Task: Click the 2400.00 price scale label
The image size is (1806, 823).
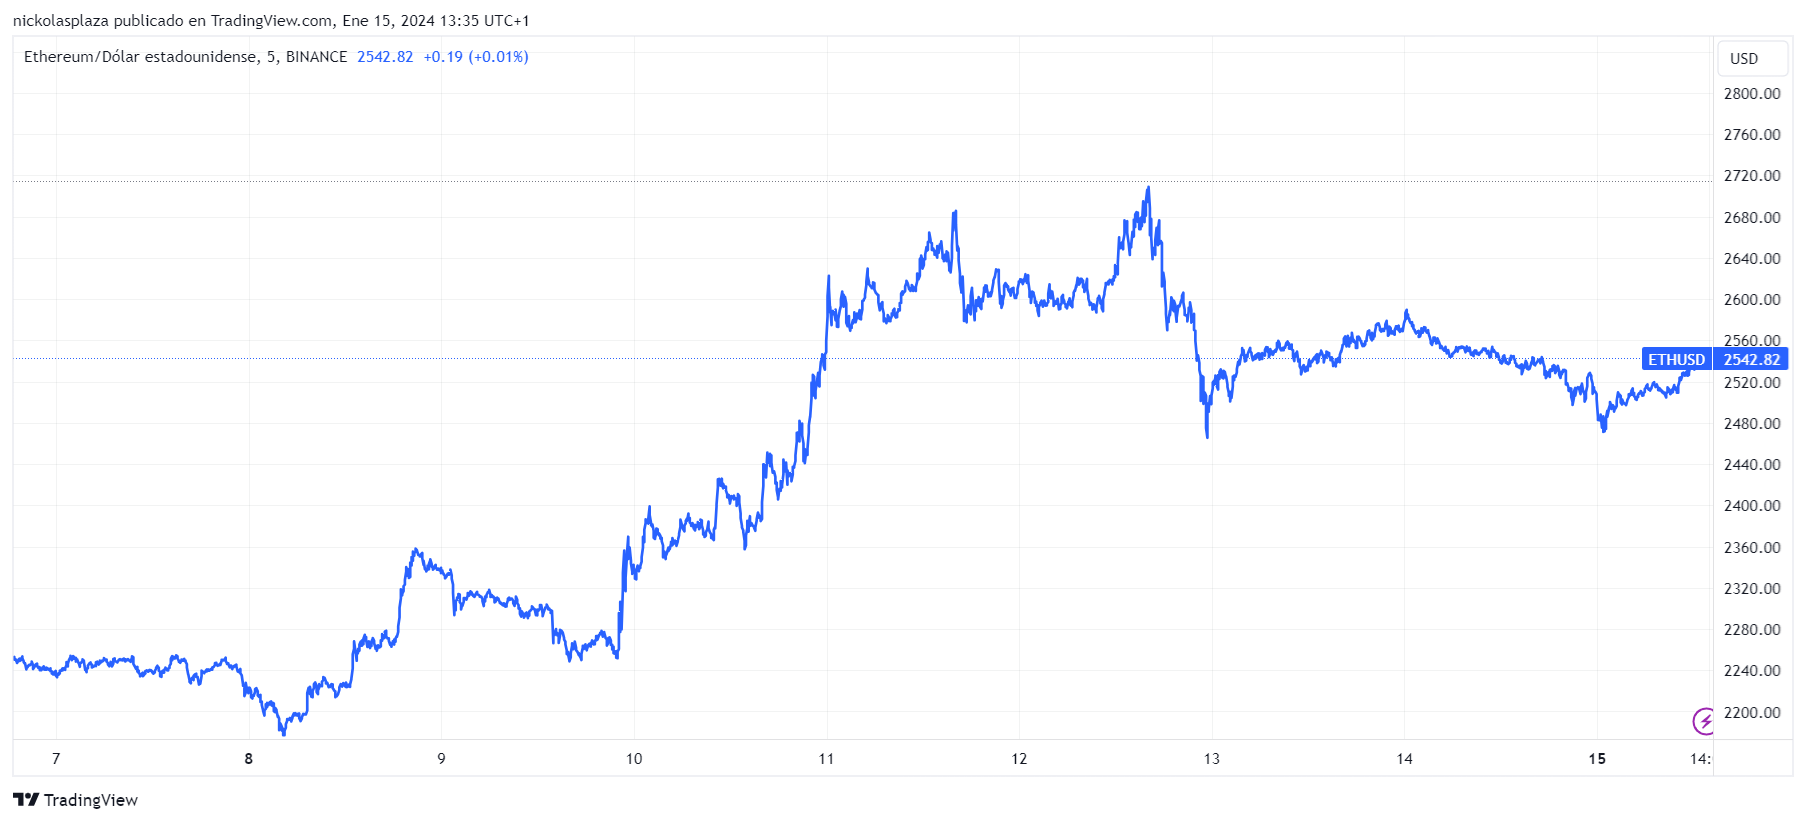Action: click(x=1752, y=506)
